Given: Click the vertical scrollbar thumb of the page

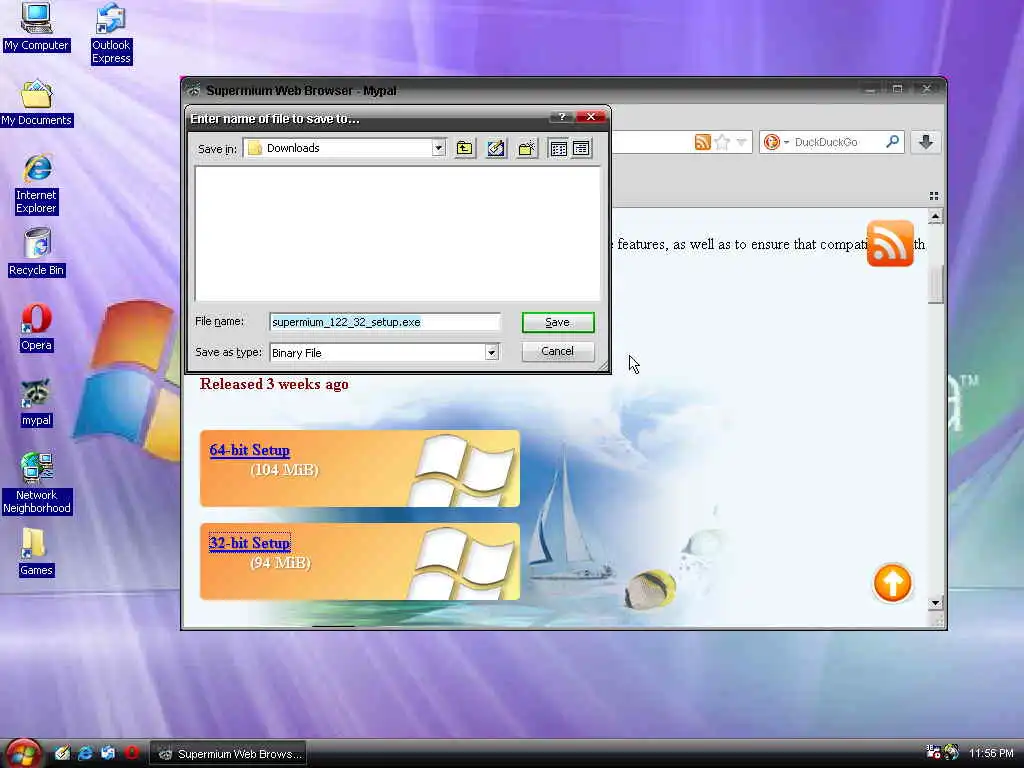Looking at the screenshot, I should 935,285.
